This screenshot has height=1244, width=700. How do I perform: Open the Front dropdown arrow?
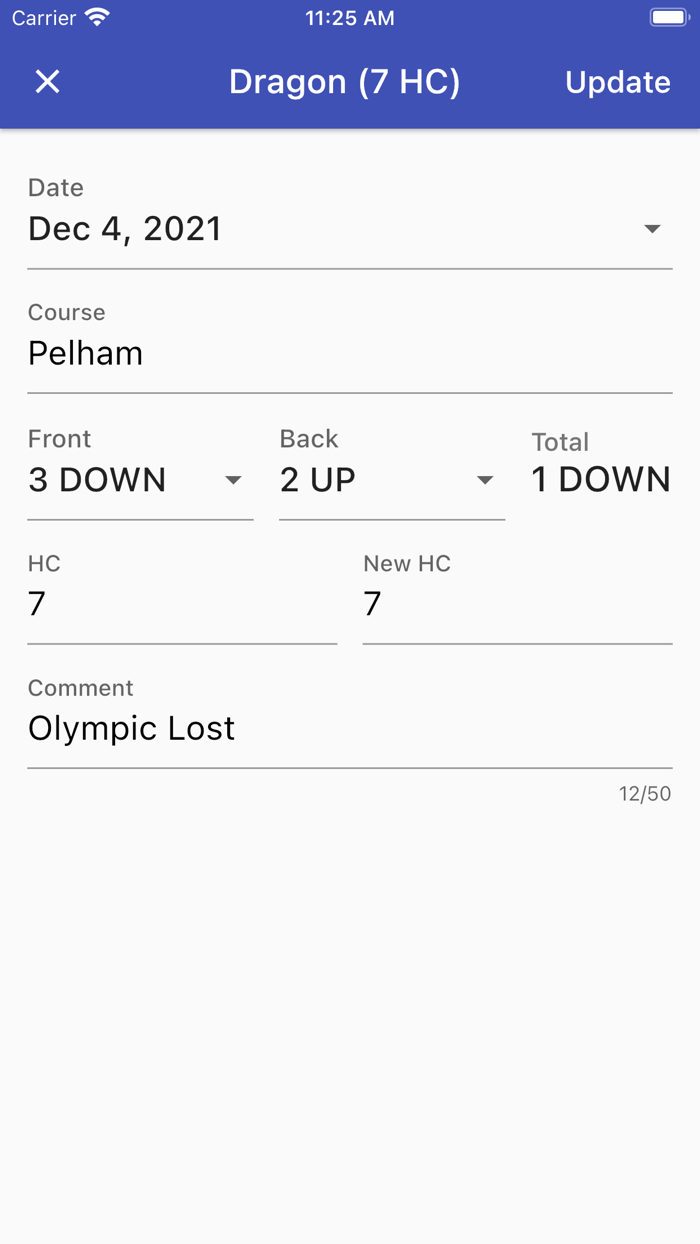point(233,480)
